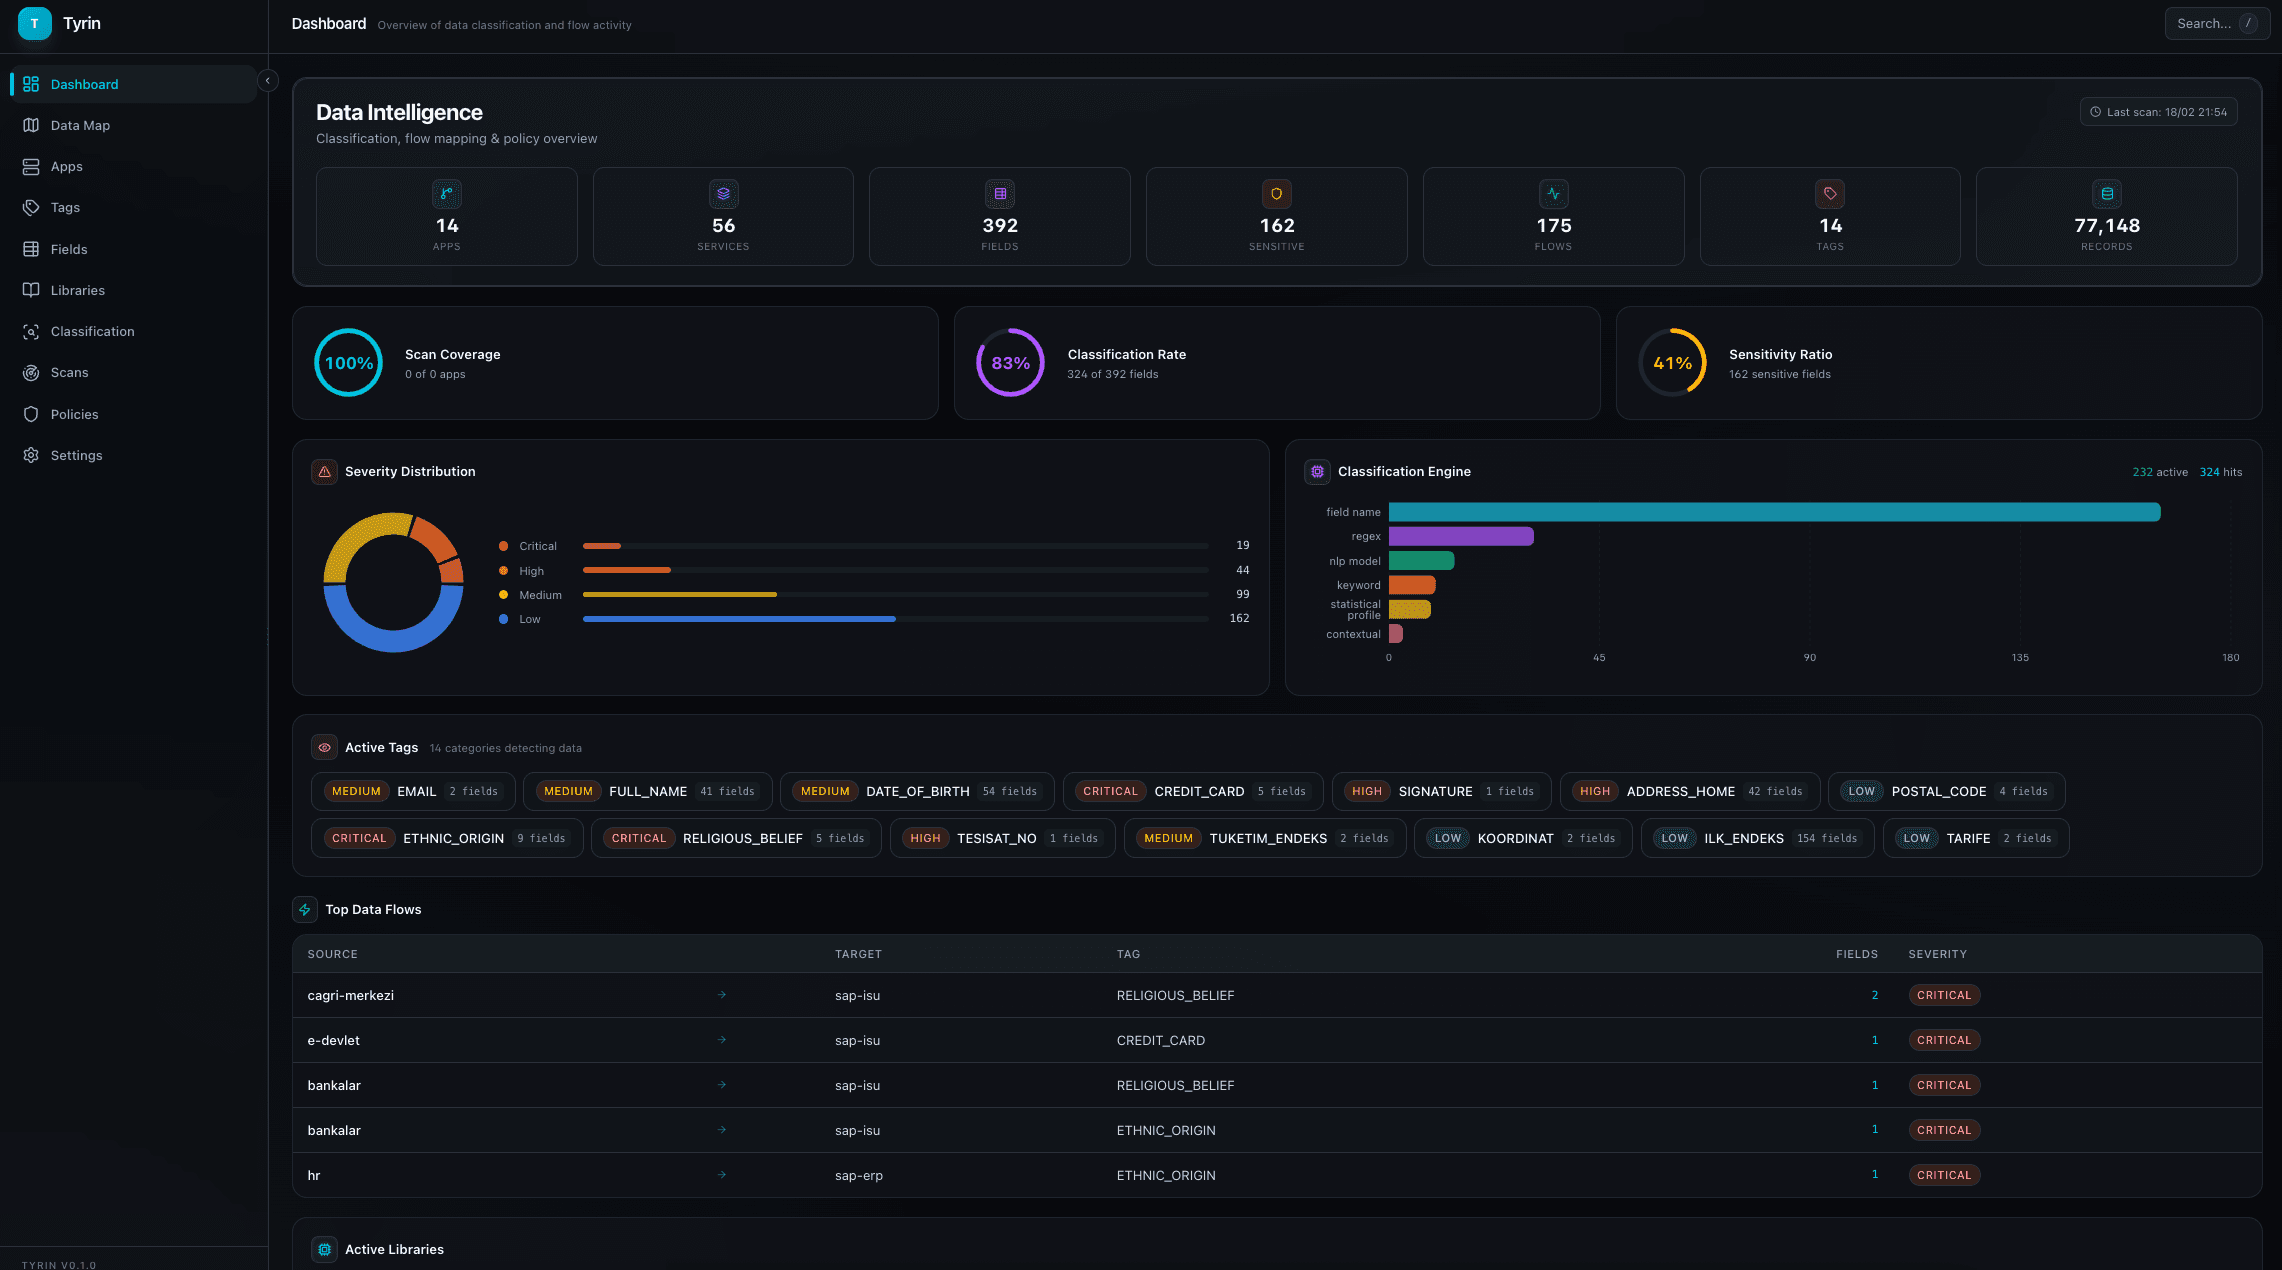Click the Apps stat card icon
This screenshot has height=1270, width=2282.
pos(446,194)
